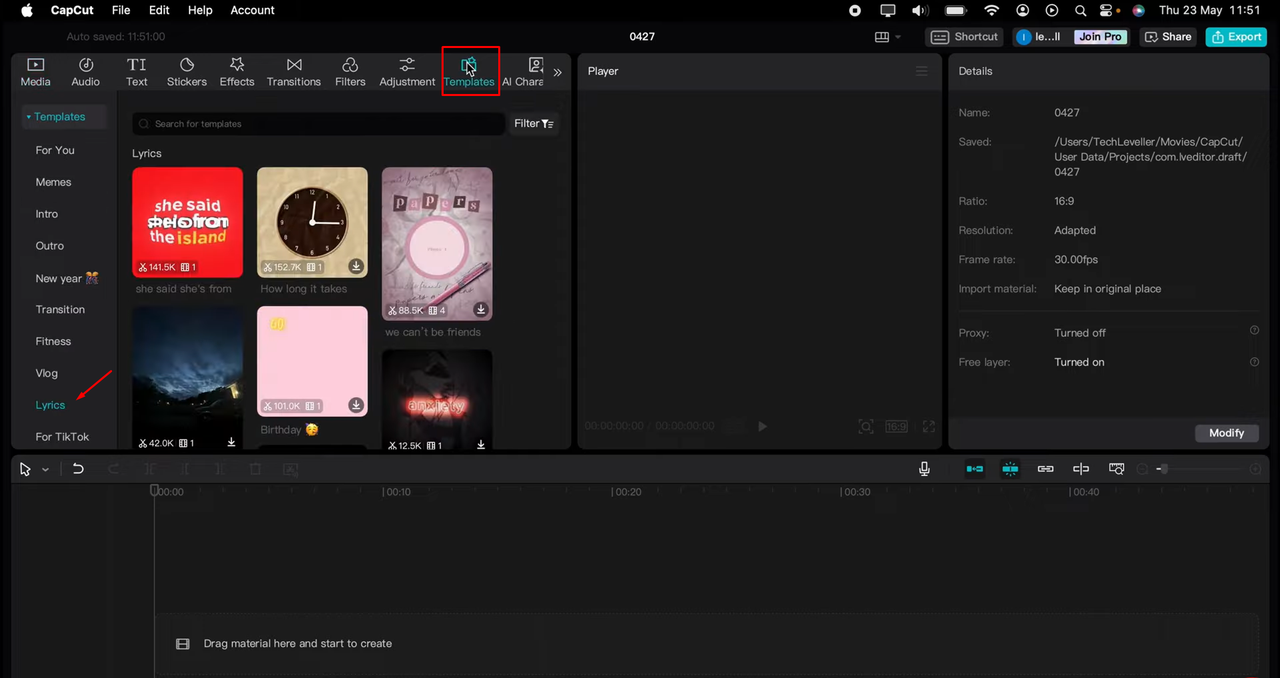Click the Export button
1280x678 pixels.
point(1236,37)
